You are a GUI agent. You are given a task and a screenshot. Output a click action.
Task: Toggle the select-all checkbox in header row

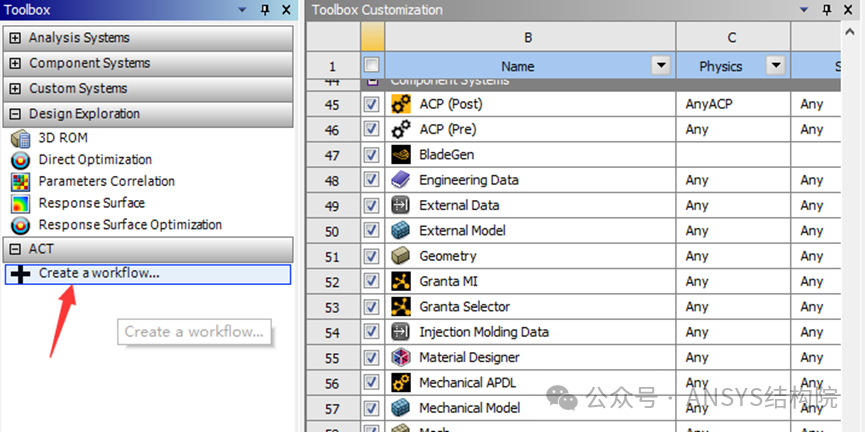click(x=372, y=66)
